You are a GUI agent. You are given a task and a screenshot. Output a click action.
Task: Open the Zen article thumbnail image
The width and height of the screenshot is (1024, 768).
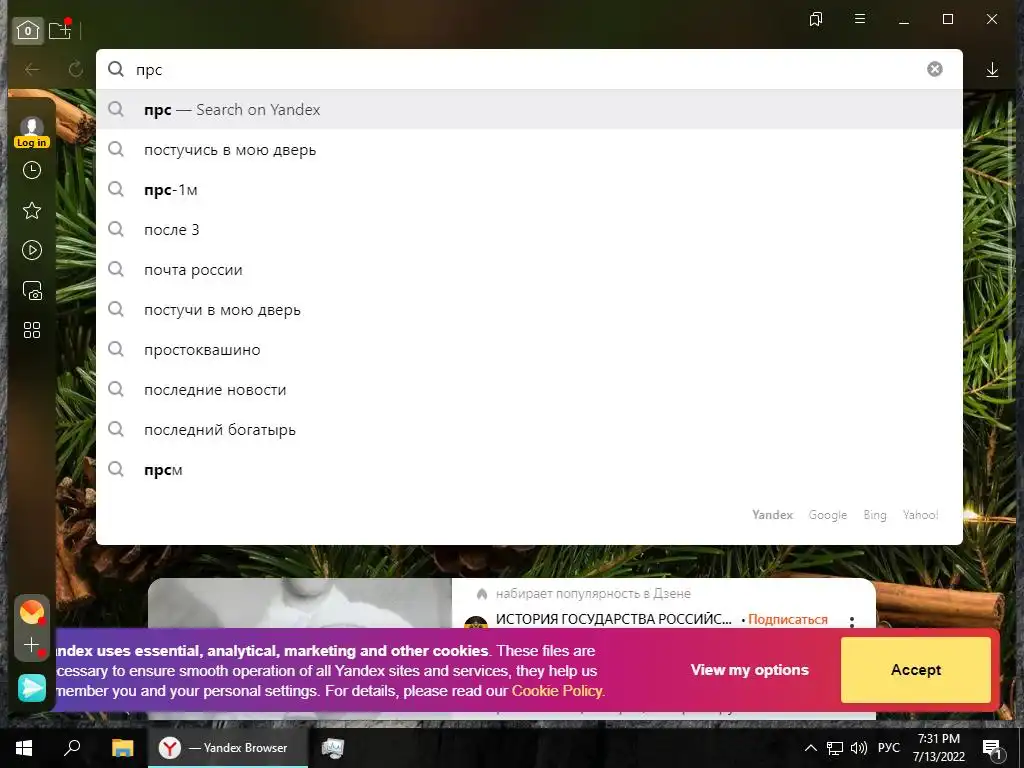coord(300,603)
